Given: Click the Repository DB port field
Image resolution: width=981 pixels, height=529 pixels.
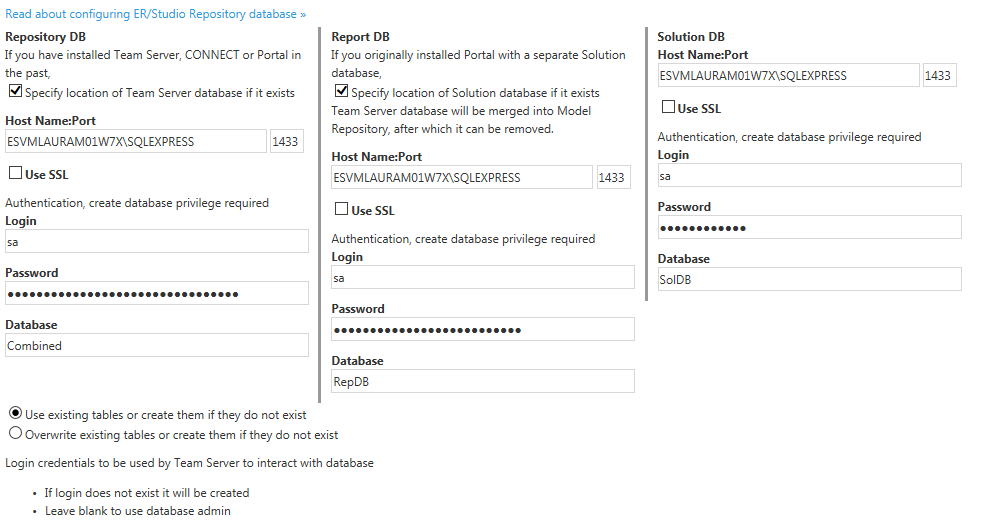Looking at the screenshot, I should tap(287, 141).
